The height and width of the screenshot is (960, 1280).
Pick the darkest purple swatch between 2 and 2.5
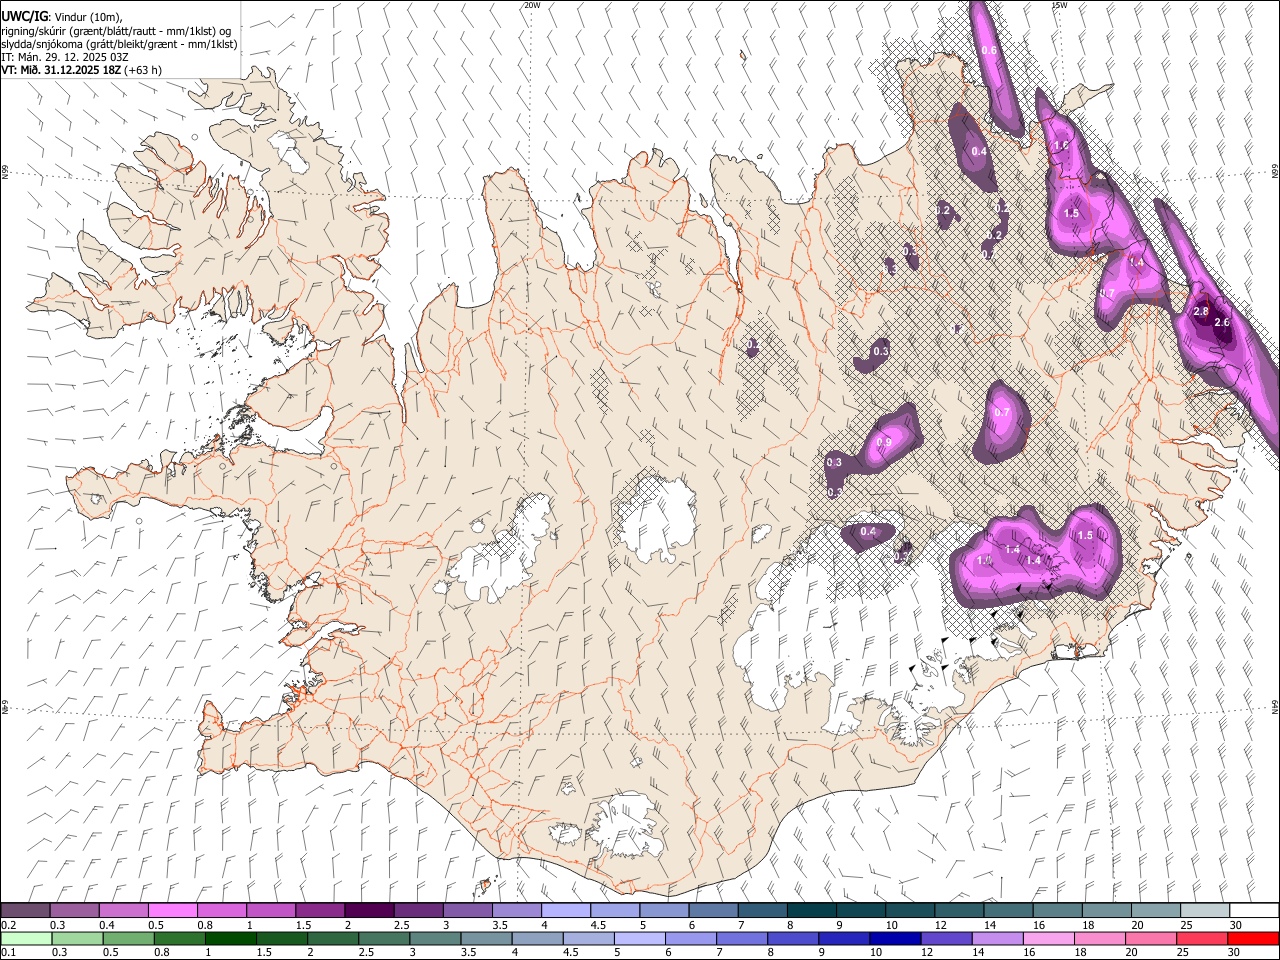(x=369, y=911)
